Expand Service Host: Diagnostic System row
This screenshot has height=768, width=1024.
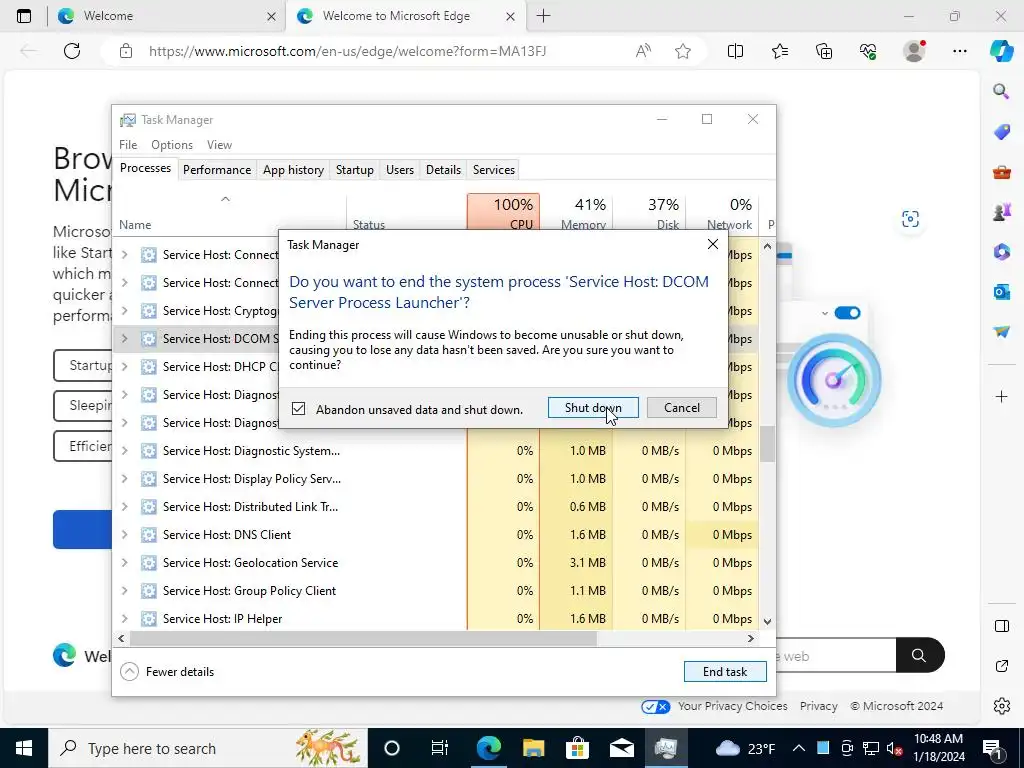pyautogui.click(x=125, y=451)
